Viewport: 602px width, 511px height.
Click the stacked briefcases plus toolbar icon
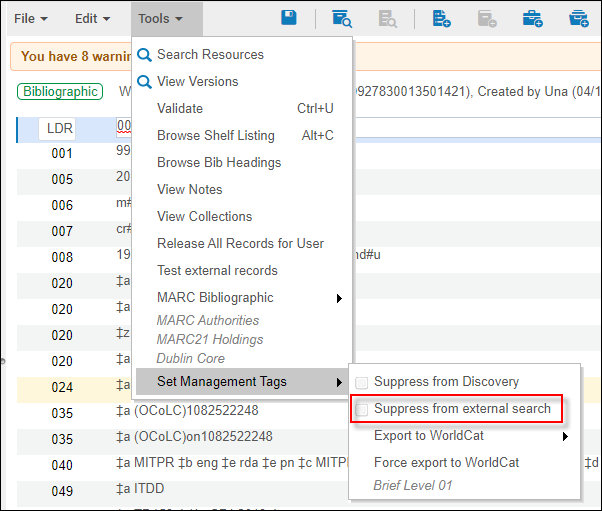pos(579,18)
